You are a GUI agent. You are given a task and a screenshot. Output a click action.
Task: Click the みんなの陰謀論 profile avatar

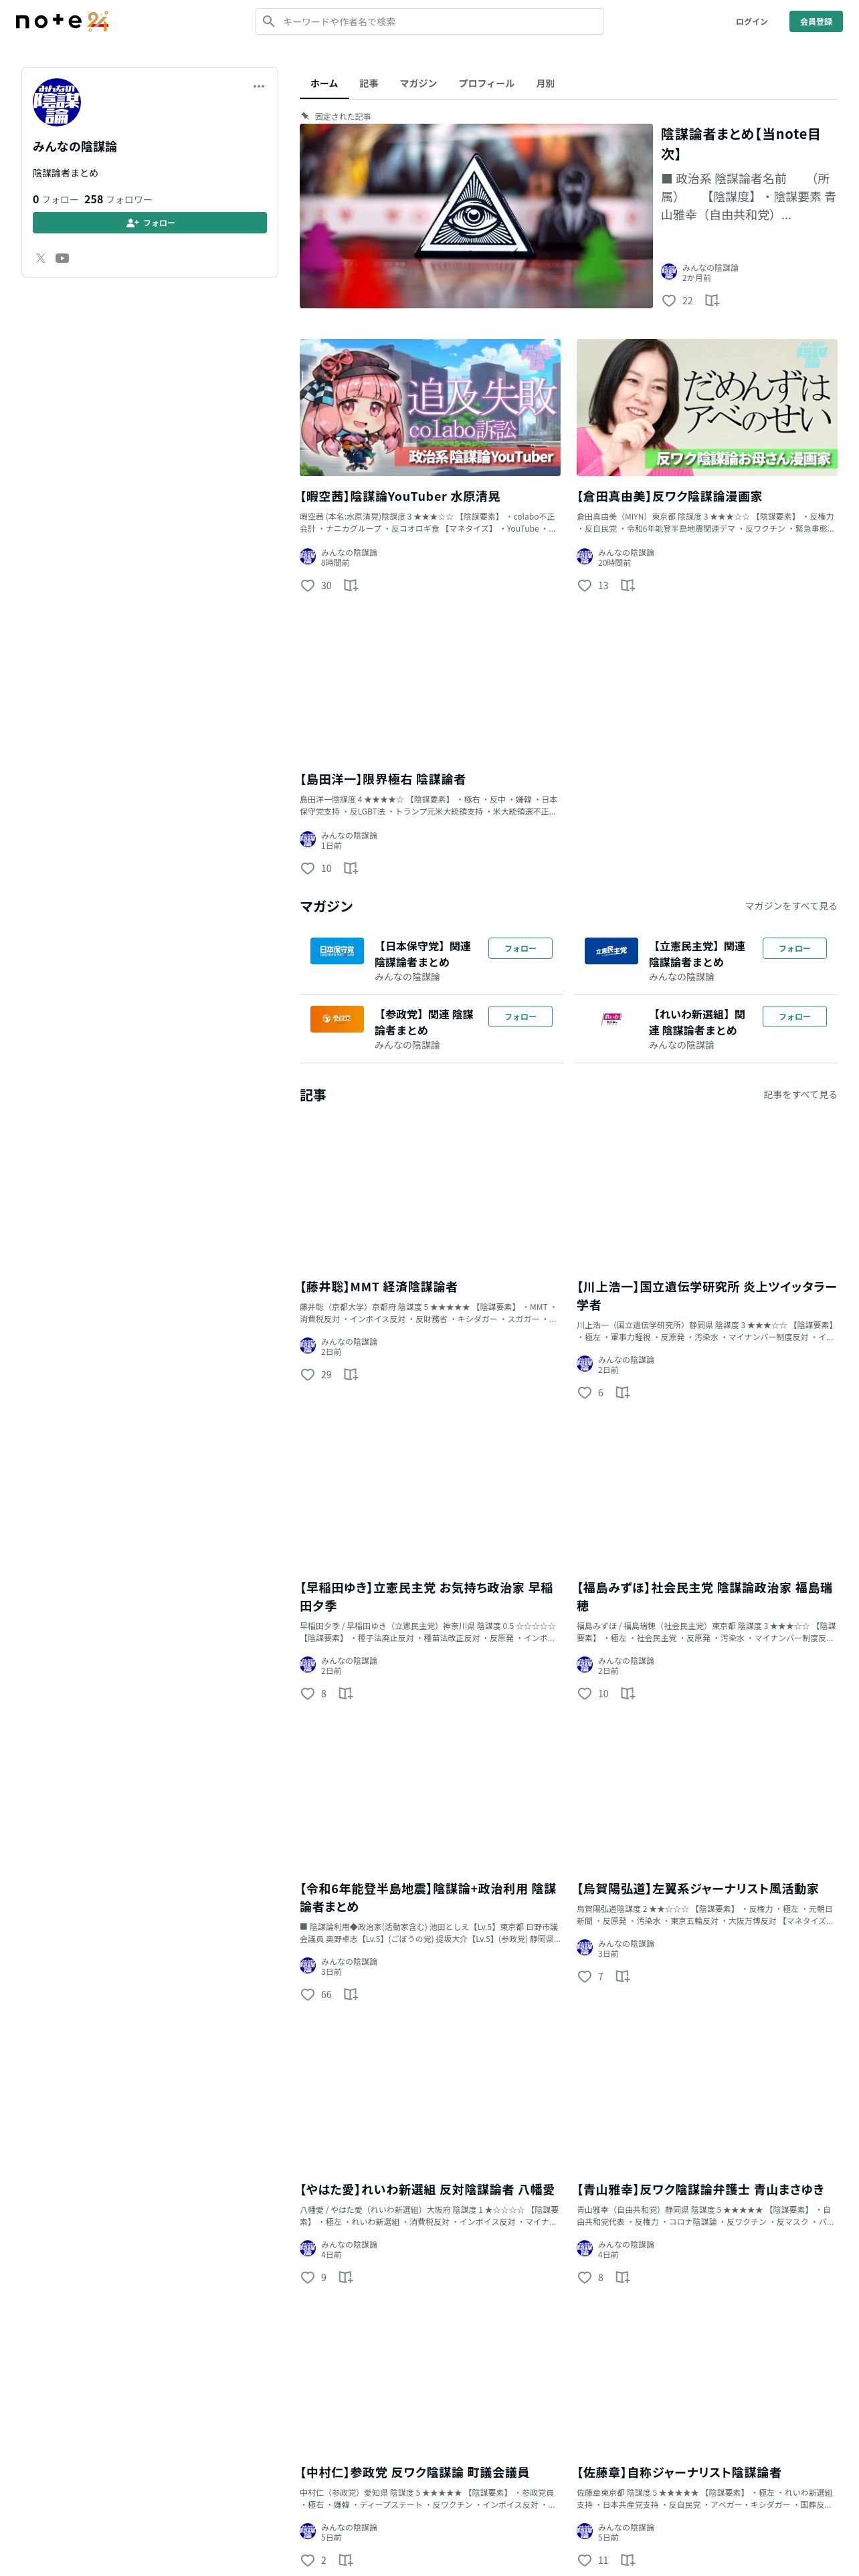pos(57,102)
